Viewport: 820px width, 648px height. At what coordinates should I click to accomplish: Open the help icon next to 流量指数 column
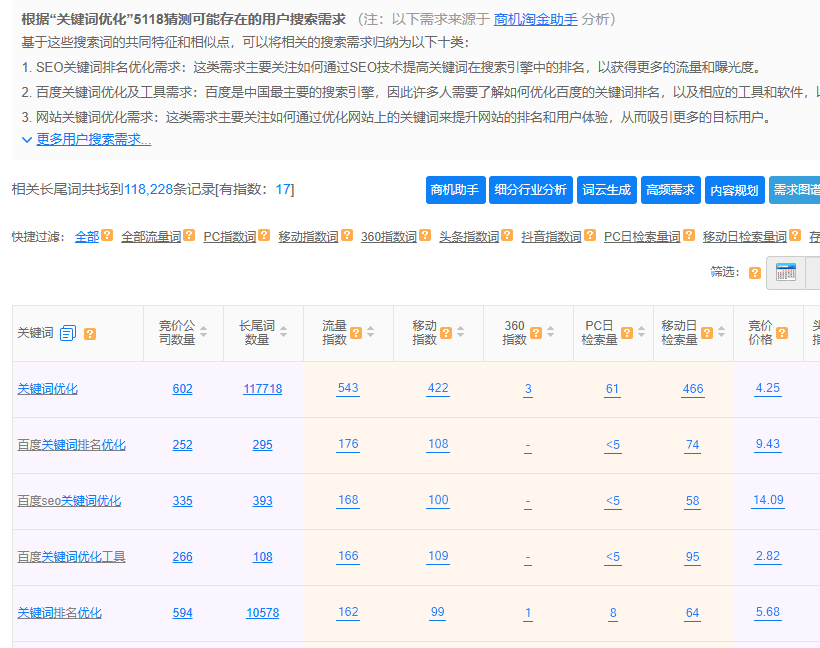pos(356,331)
